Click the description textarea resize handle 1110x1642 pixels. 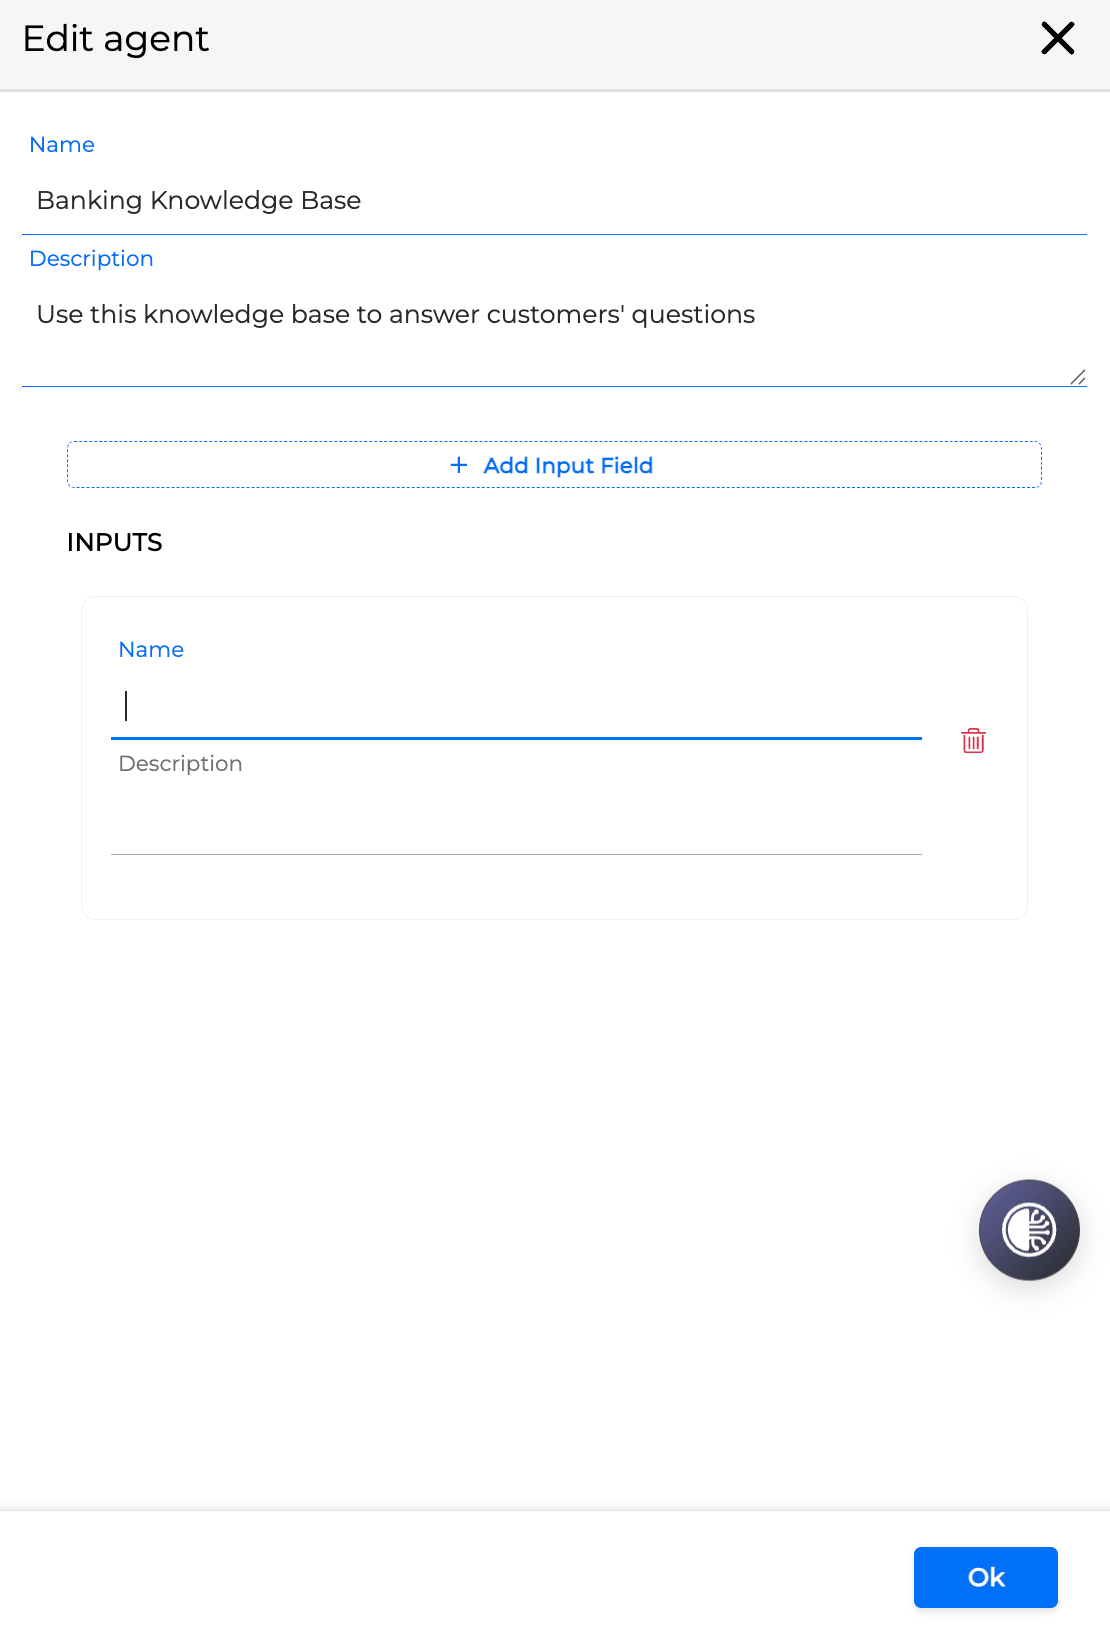[1078, 377]
